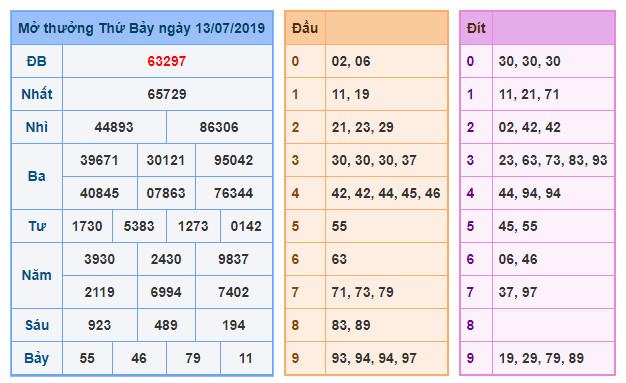This screenshot has height=383, width=626.
Task: Click the red special prize number 63297
Action: coord(166,61)
